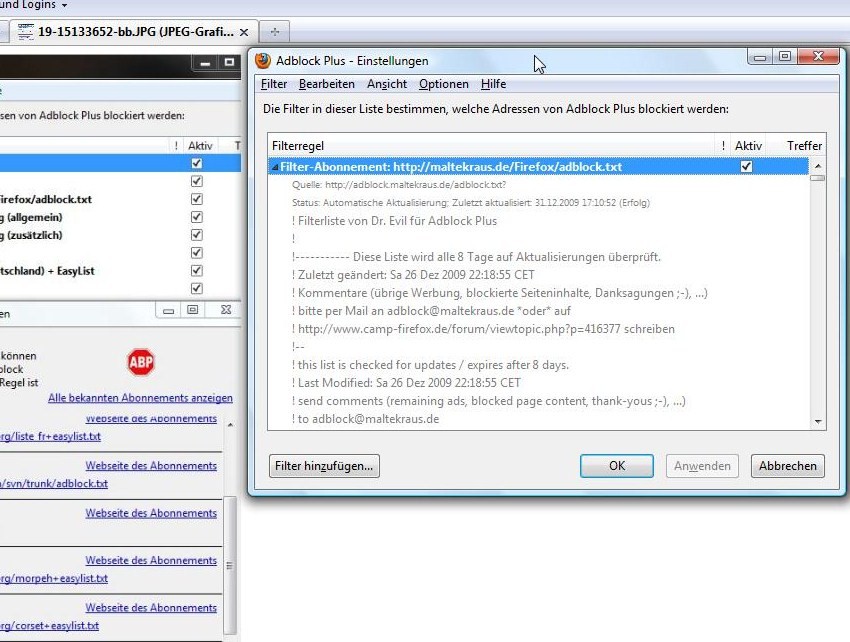Toggle checkbox in highlighted row of left image

pos(197,163)
